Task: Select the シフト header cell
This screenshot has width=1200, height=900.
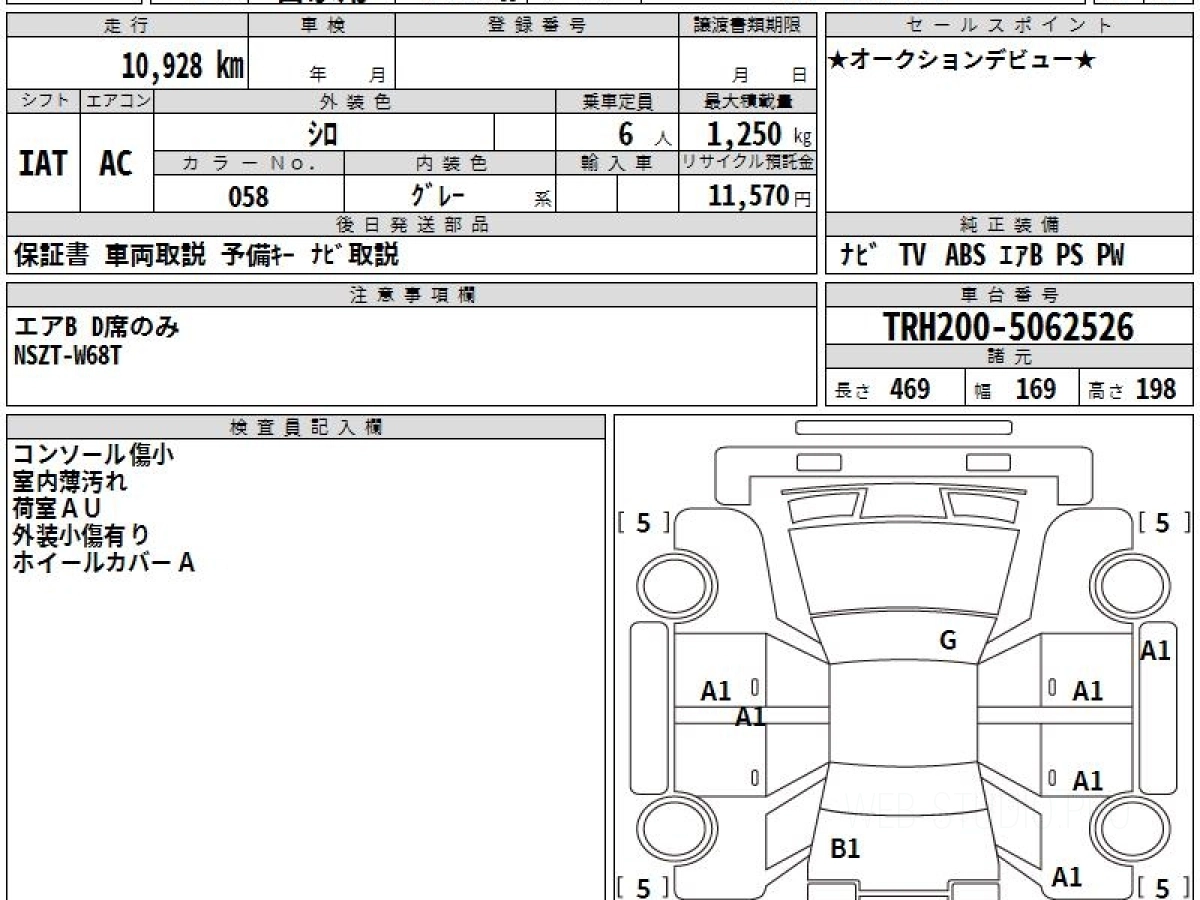Action: coord(44,101)
